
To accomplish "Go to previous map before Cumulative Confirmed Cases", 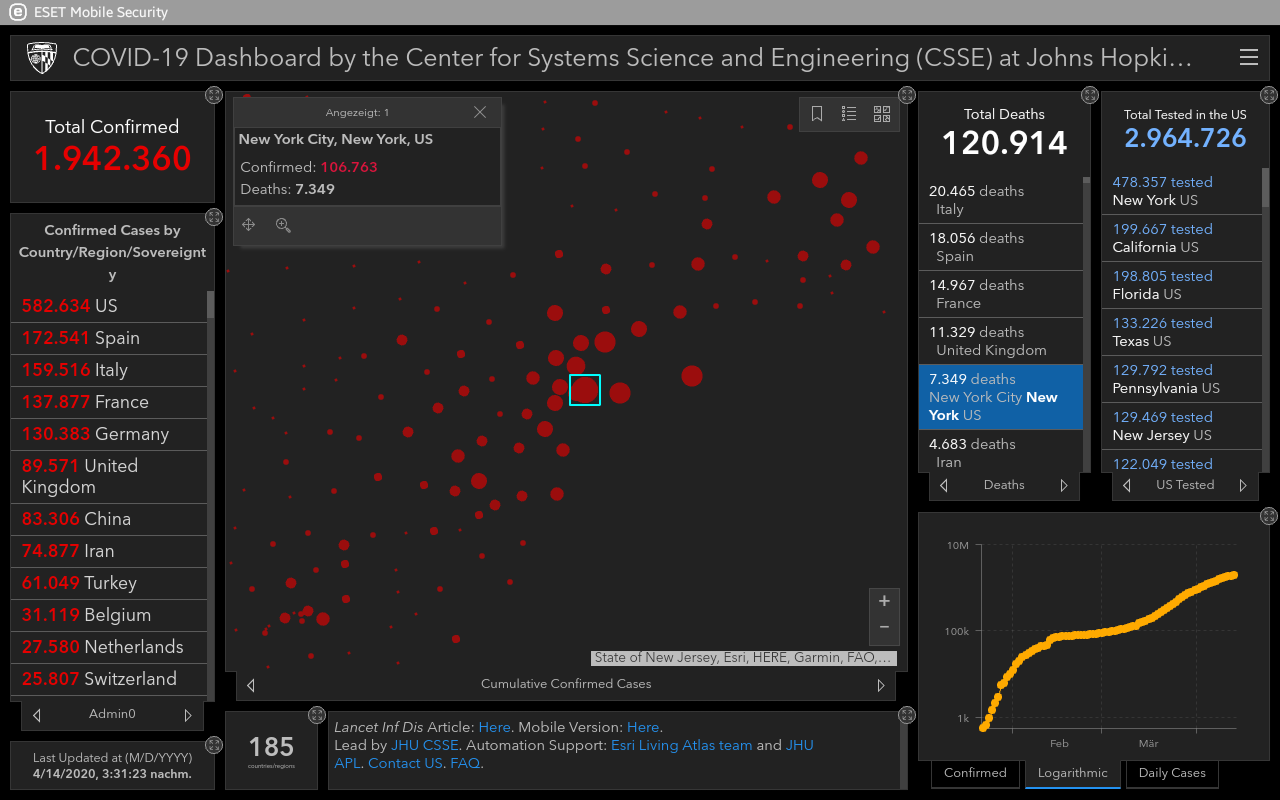I will click(x=251, y=685).
